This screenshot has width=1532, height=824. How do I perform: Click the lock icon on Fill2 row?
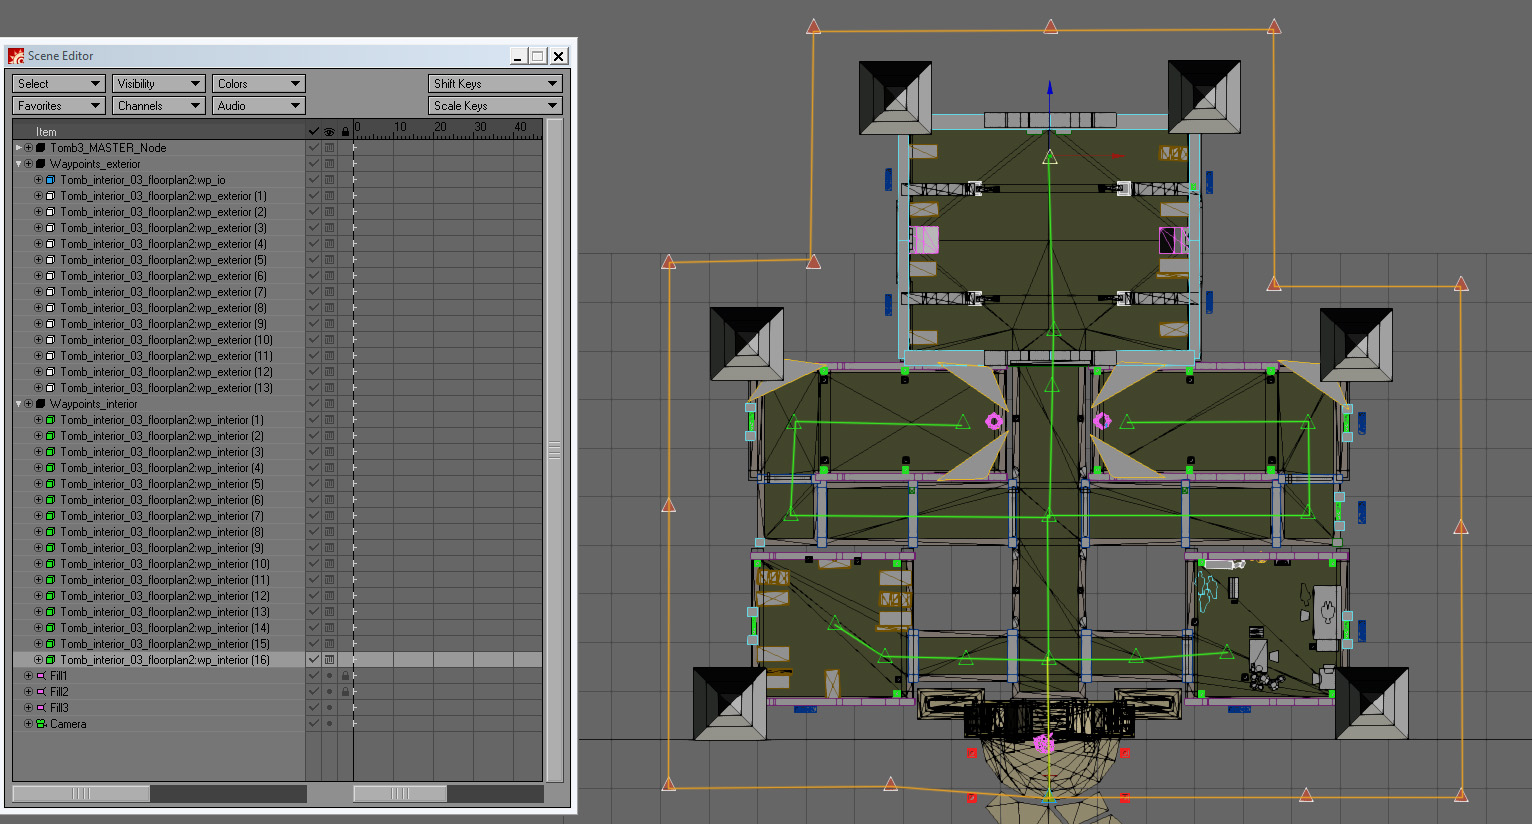tap(345, 692)
